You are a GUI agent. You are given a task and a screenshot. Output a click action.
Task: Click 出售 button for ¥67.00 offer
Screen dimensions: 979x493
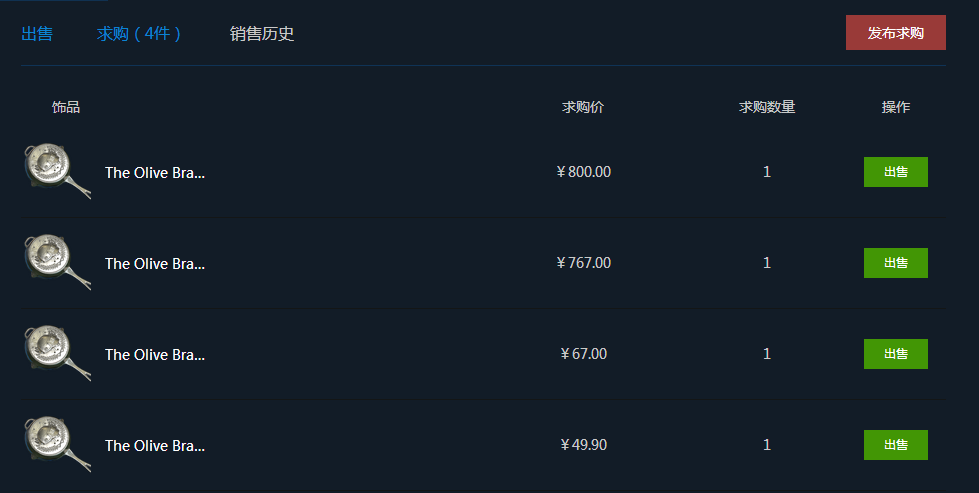tap(895, 354)
